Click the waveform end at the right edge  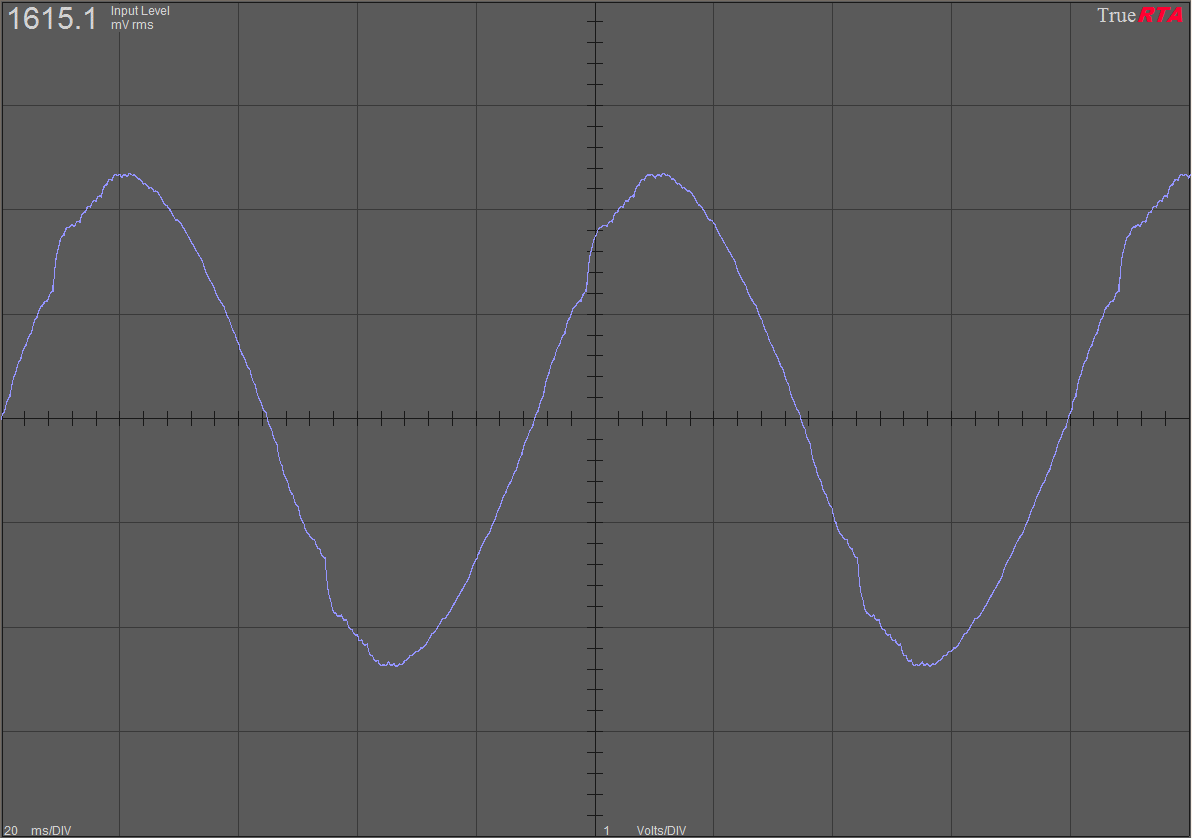(x=1187, y=176)
